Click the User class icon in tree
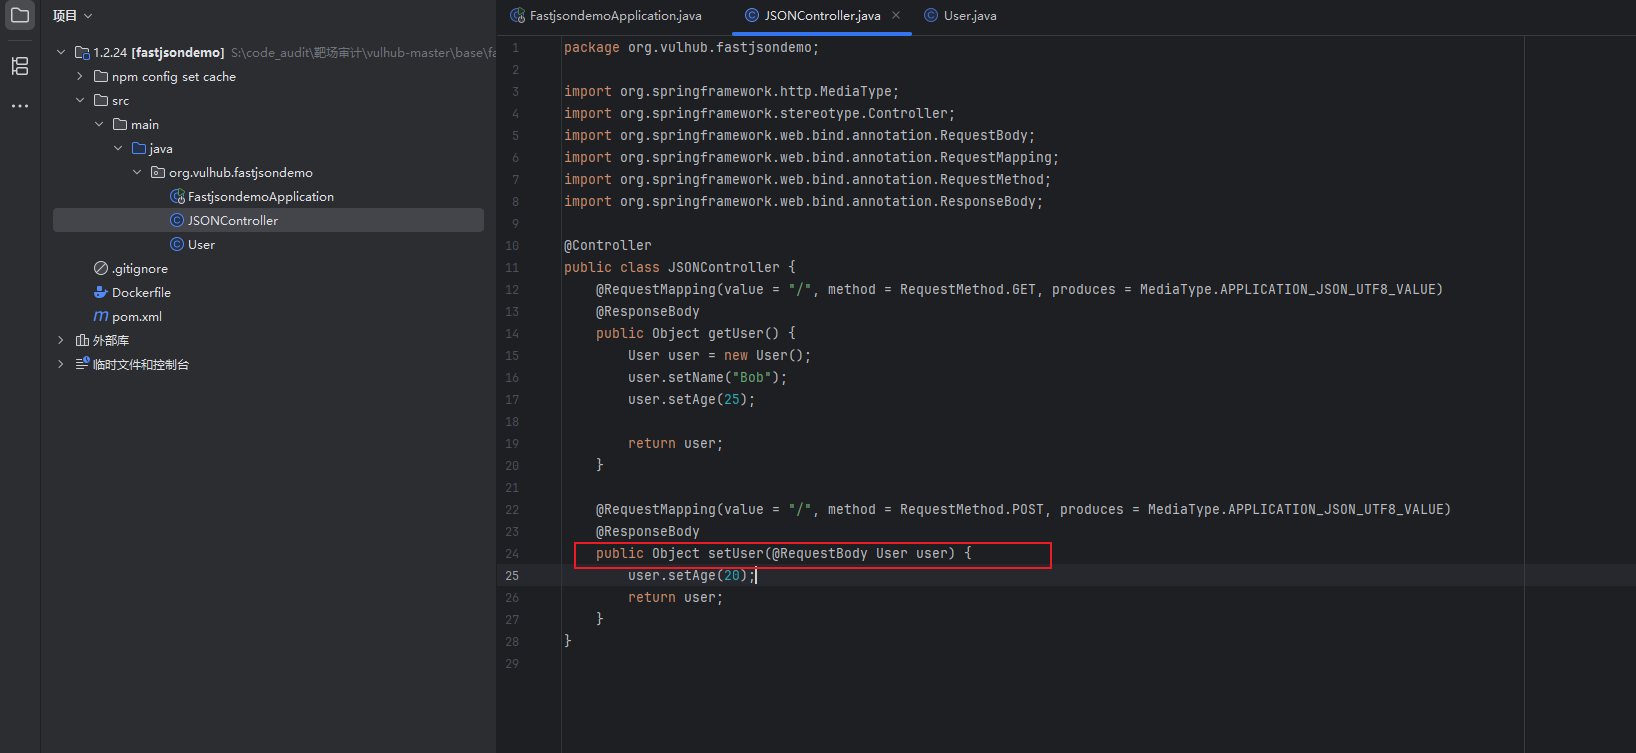This screenshot has height=753, width=1636. (177, 244)
